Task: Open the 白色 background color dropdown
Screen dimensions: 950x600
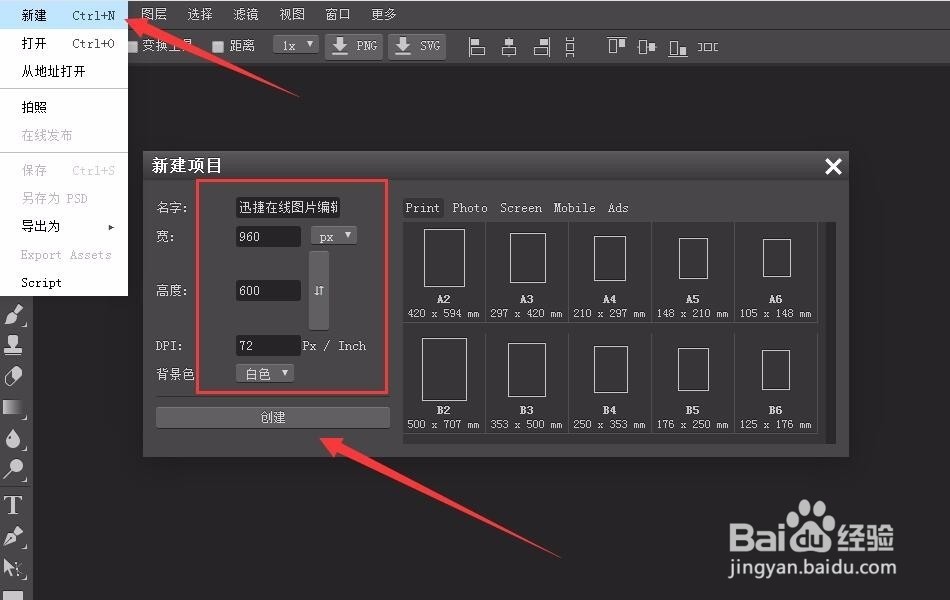Action: click(265, 373)
